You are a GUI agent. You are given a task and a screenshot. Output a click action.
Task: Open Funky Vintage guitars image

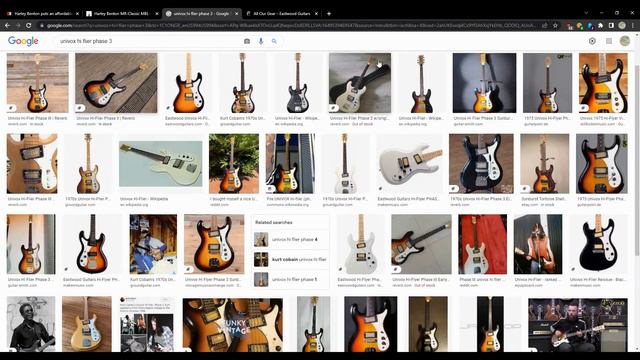233,324
